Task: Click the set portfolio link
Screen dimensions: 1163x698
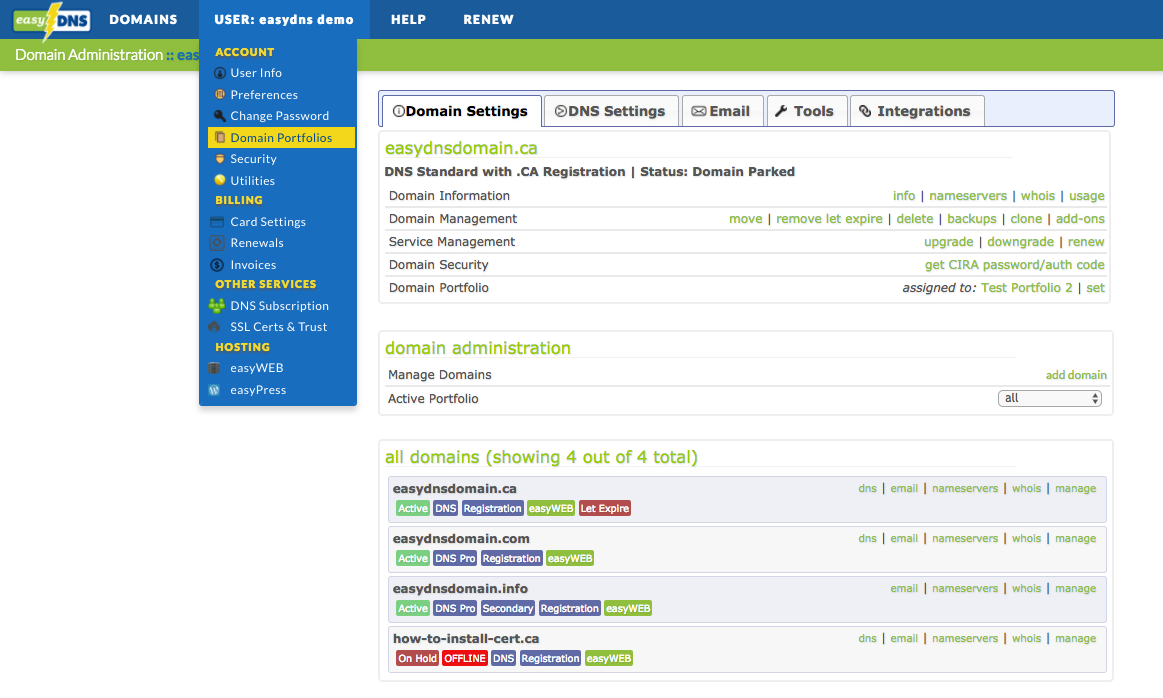Action: click(1096, 288)
